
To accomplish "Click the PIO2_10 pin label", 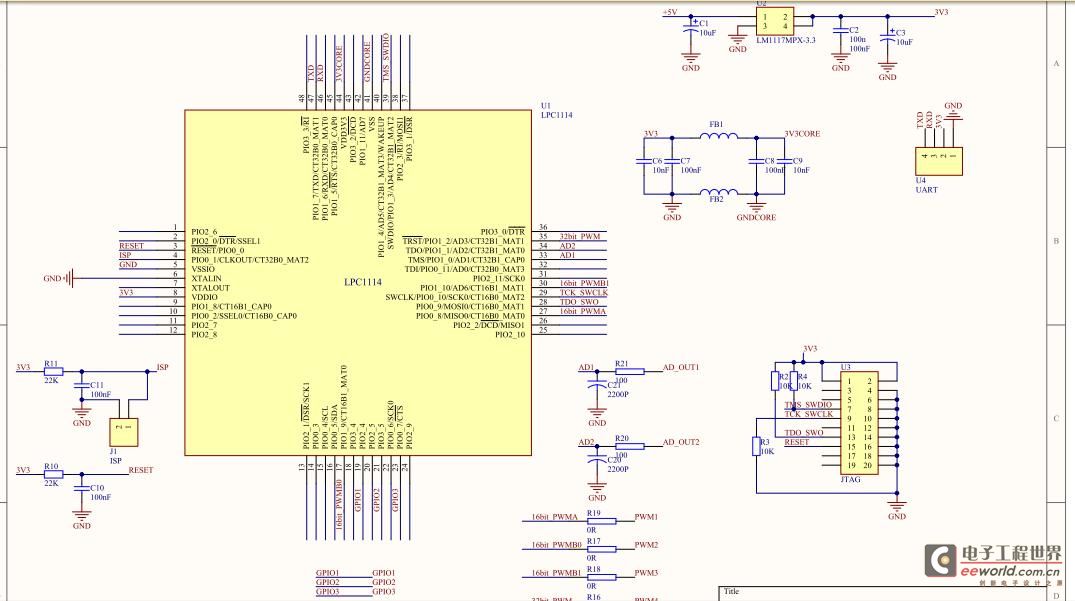I will 509,335.
